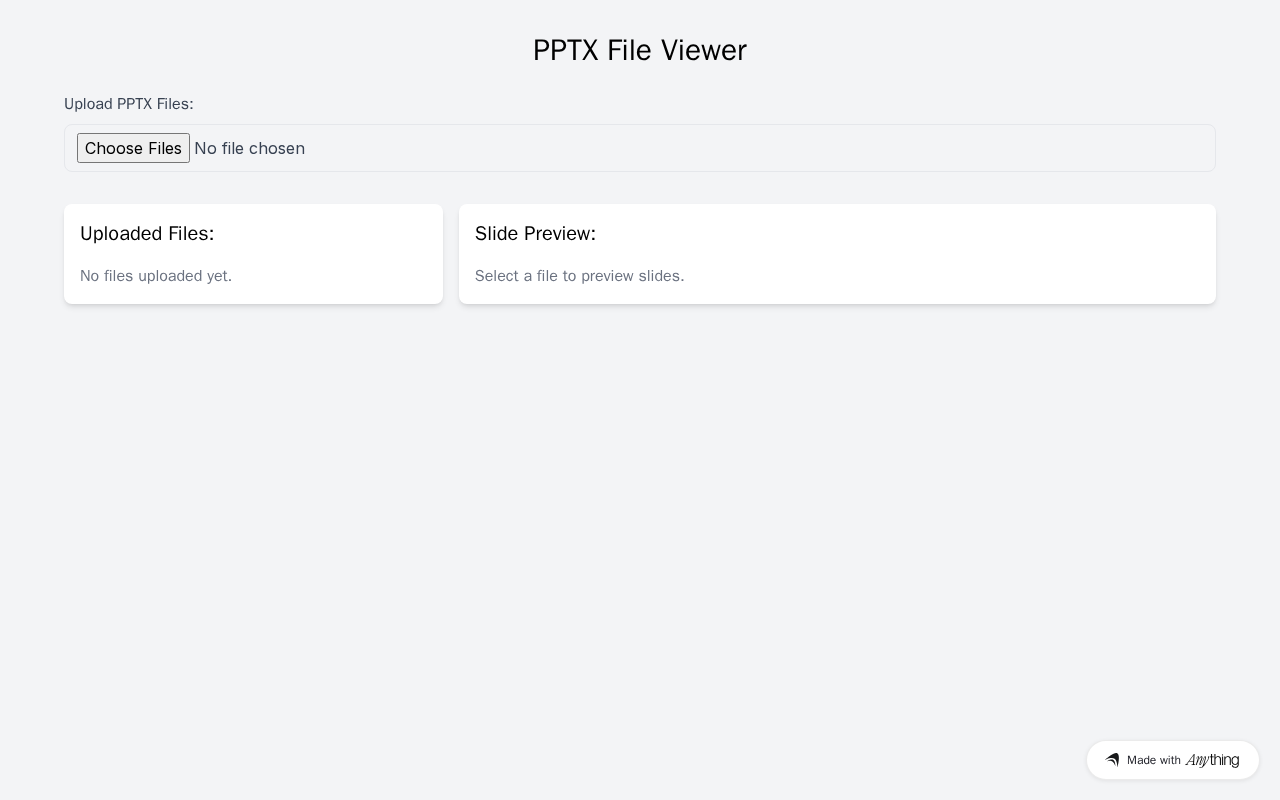The height and width of the screenshot is (800, 1280).
Task: Click the word "PPTX" in the page title
Action: [565, 50]
